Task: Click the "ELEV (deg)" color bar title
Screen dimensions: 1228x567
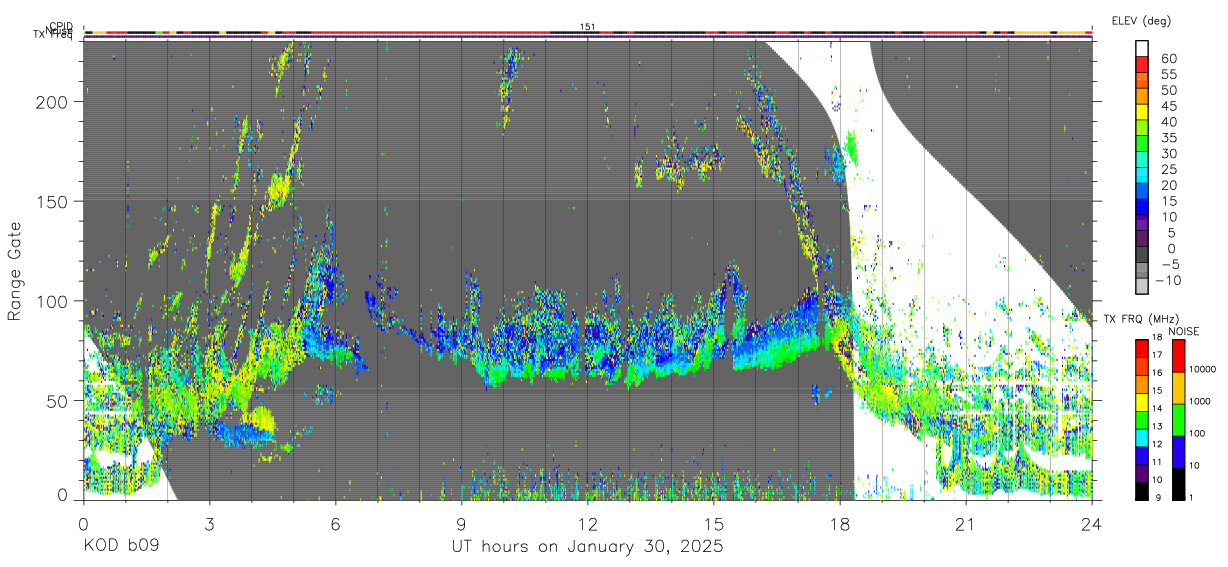Action: click(x=1141, y=20)
